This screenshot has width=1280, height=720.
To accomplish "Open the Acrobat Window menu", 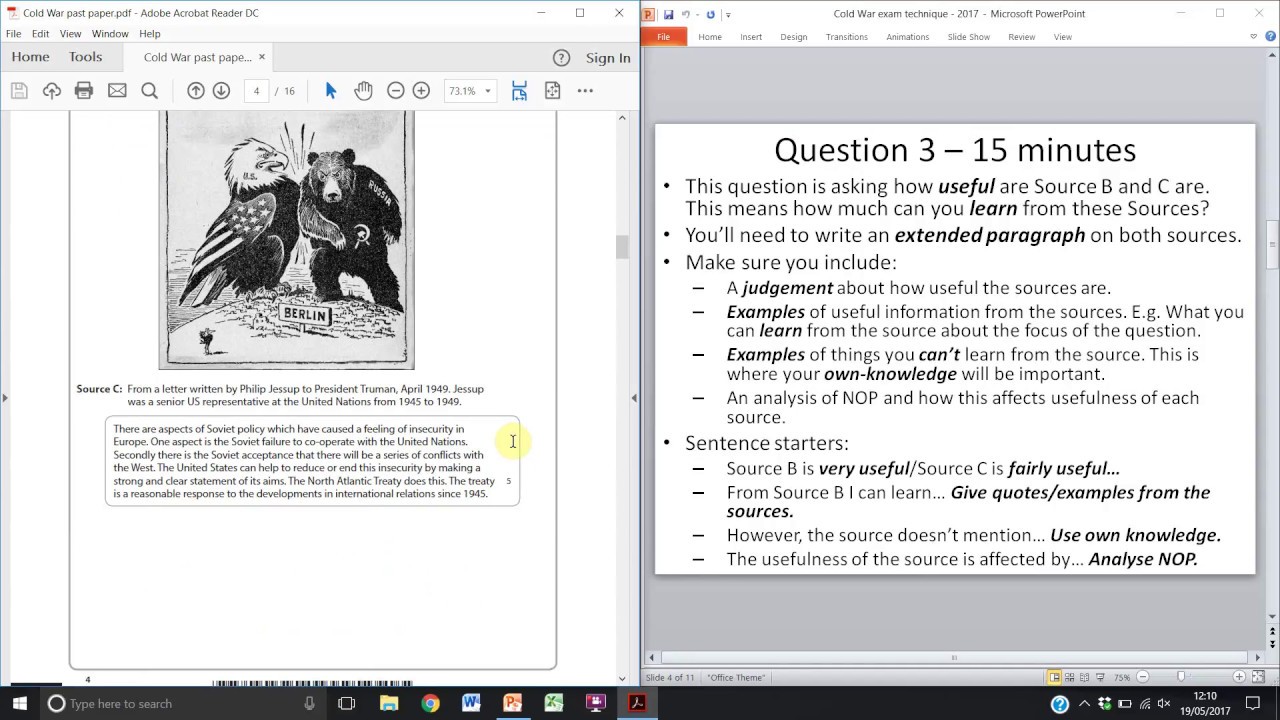I will click(x=110, y=34).
